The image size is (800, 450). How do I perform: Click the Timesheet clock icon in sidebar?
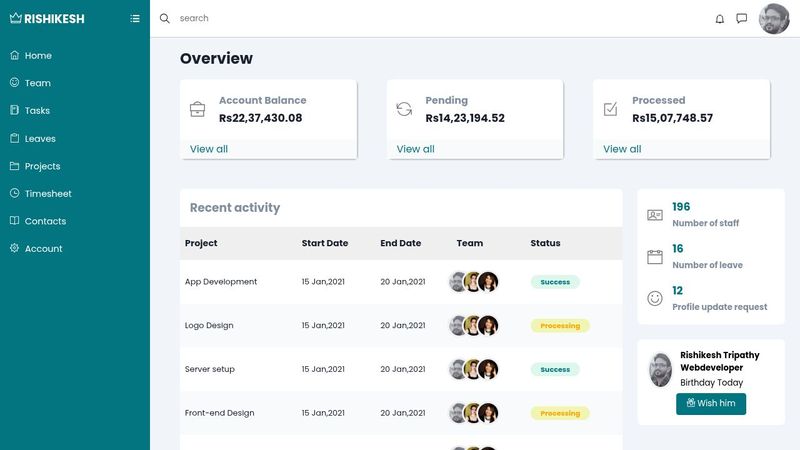click(x=14, y=193)
